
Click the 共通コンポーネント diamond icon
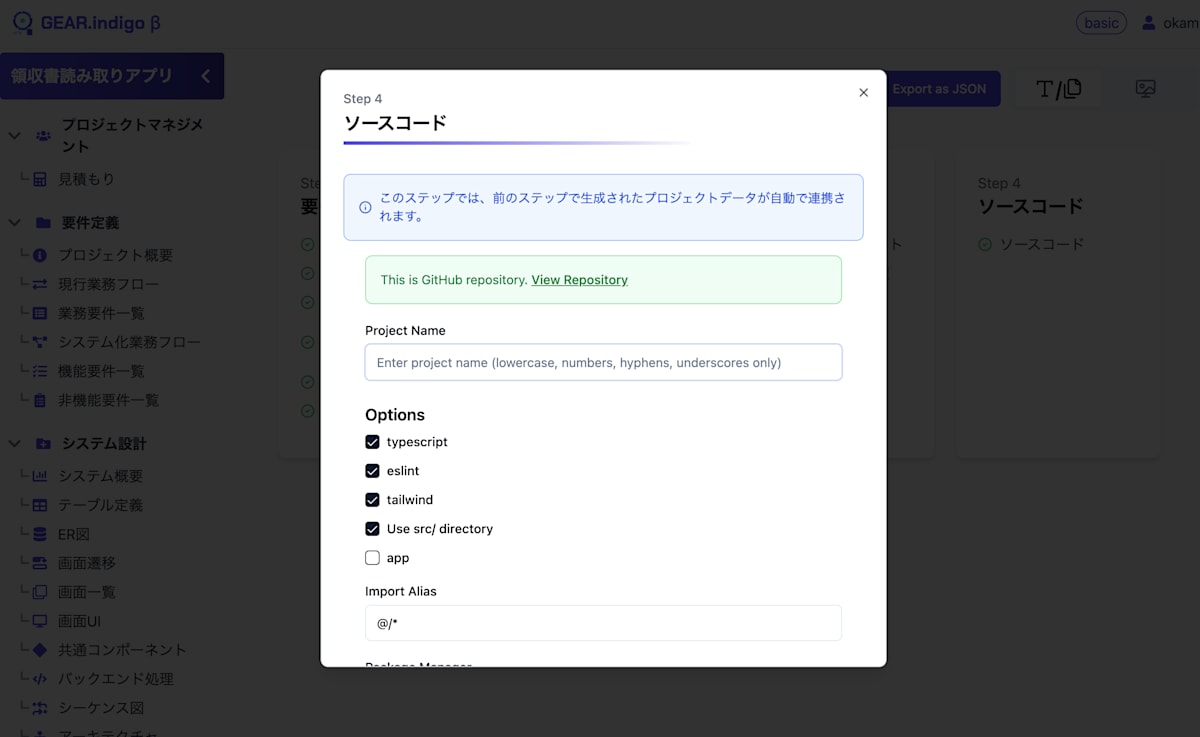pyautogui.click(x=40, y=651)
